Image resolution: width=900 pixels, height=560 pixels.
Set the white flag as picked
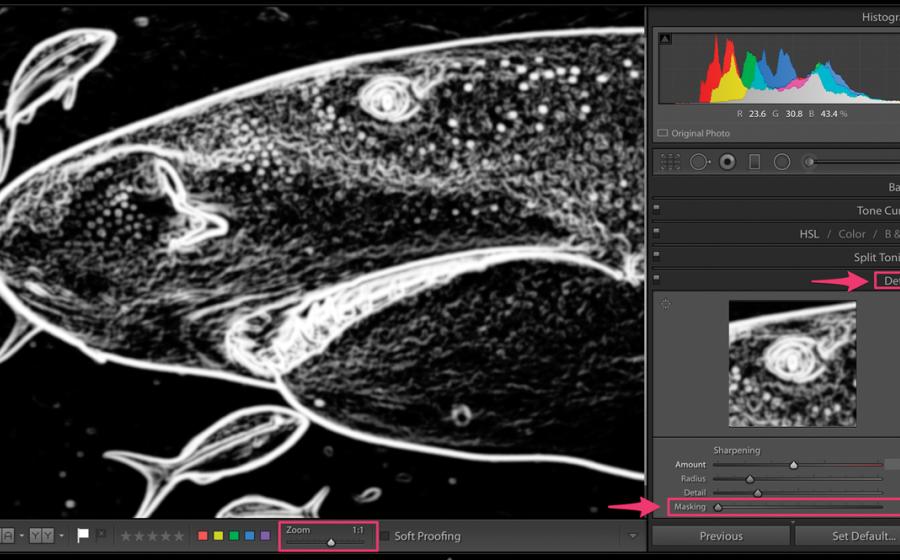[84, 536]
